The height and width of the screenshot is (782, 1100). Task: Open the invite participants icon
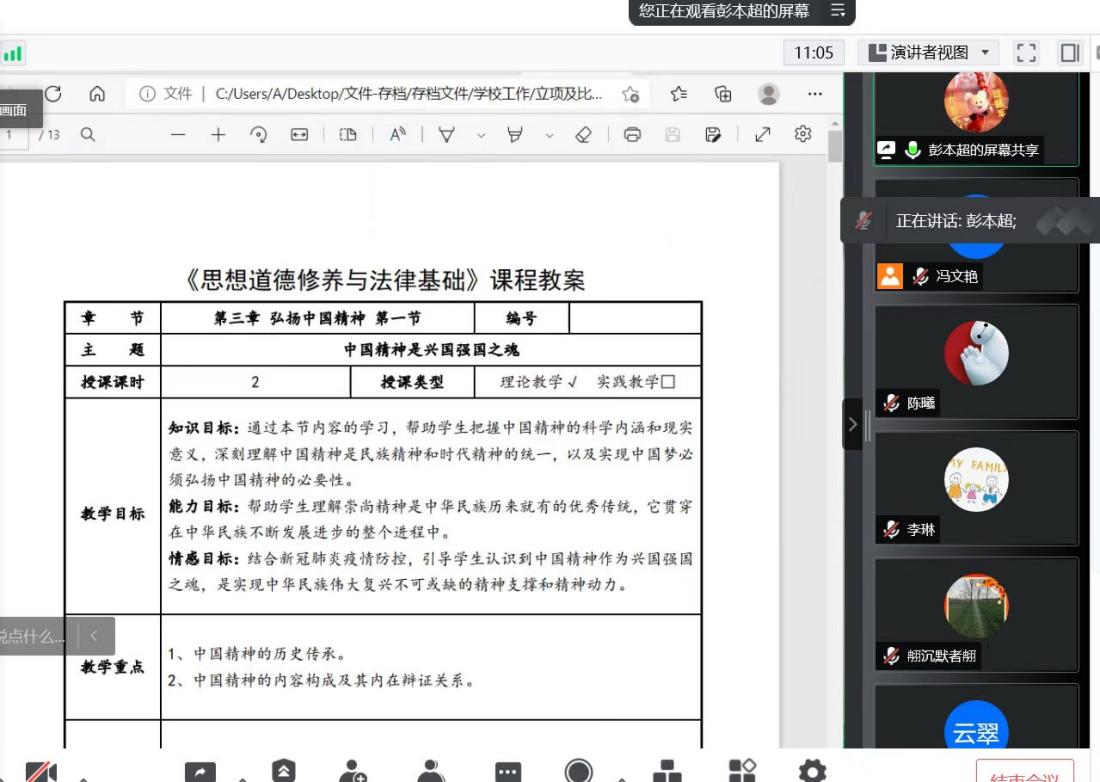pyautogui.click(x=352, y=771)
